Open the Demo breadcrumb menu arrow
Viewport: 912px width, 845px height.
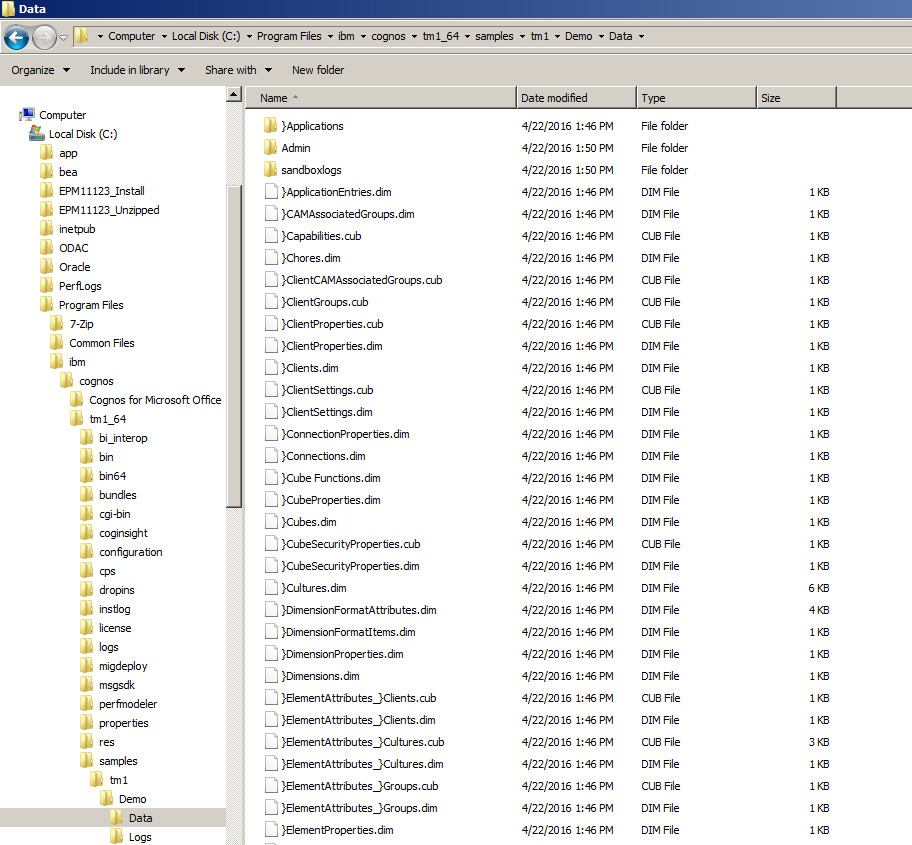point(602,36)
